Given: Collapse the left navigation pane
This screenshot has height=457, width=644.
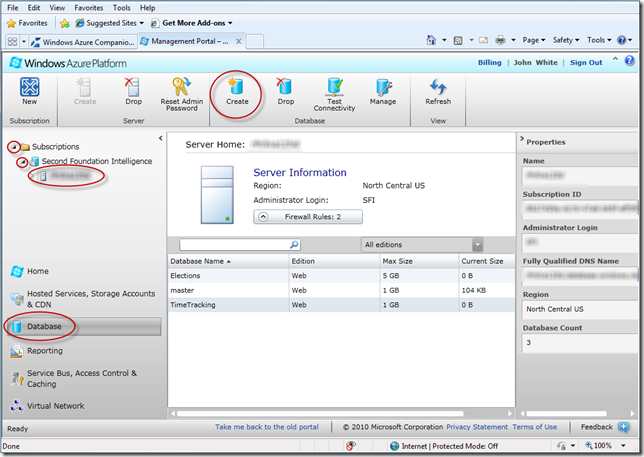Looking at the screenshot, I should [161, 138].
